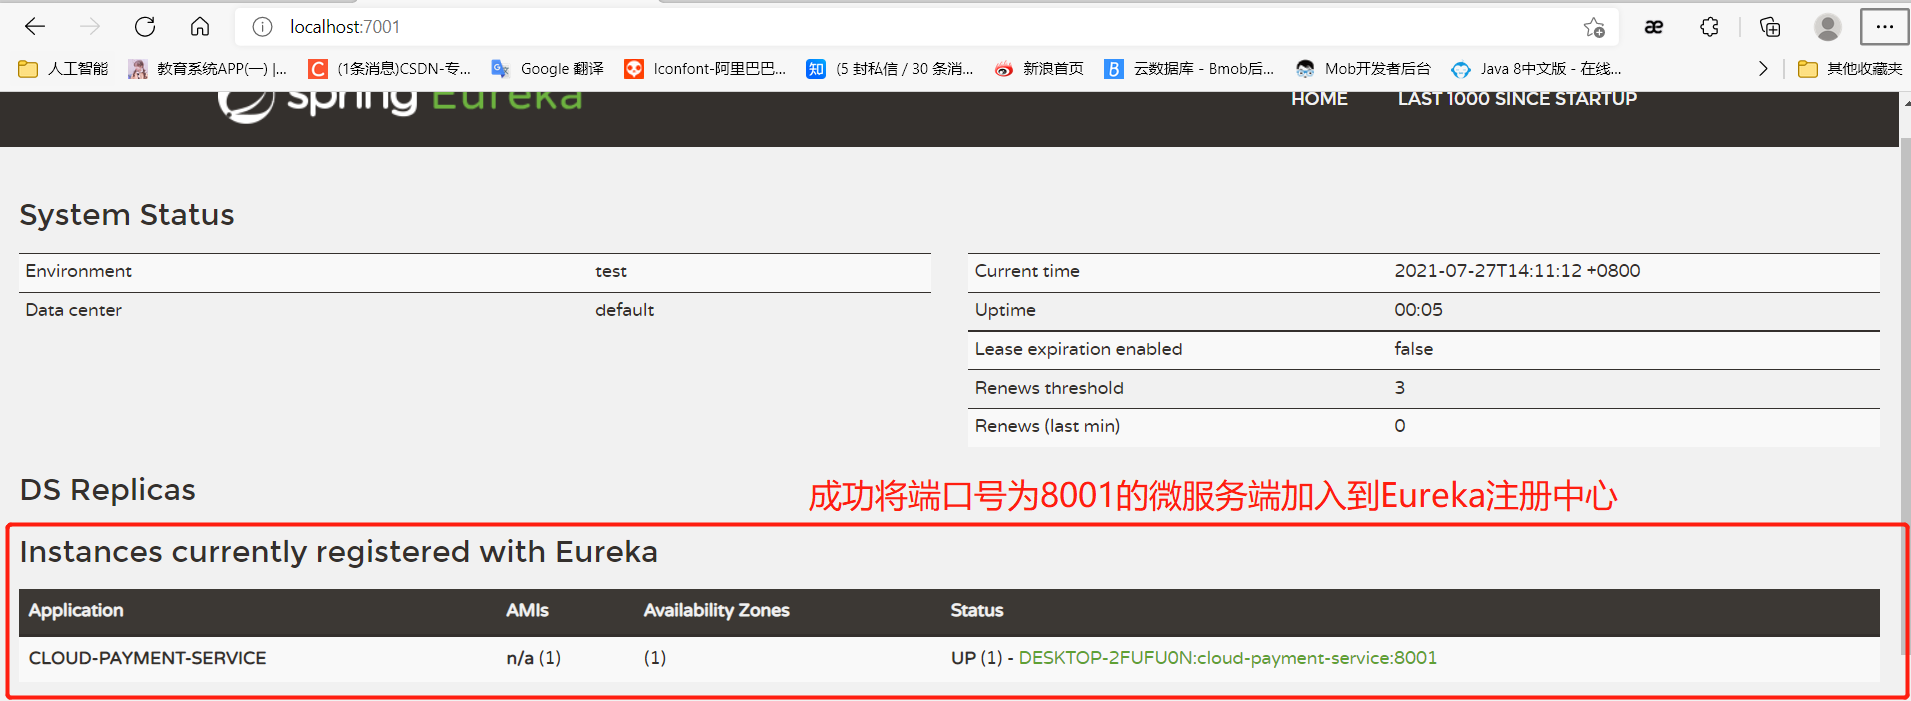Image resolution: width=1911 pixels, height=701 pixels.
Task: Open the Collections icon
Action: [1770, 27]
